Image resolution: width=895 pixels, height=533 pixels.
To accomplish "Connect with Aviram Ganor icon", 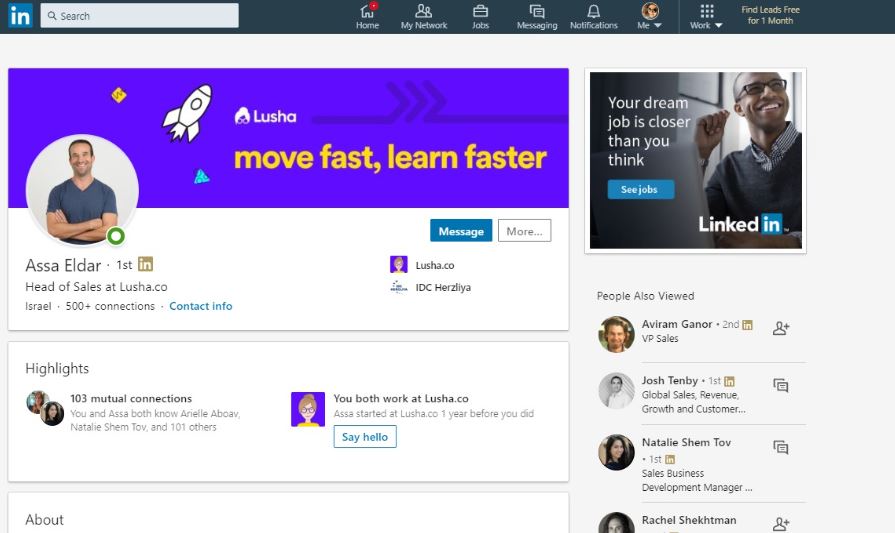I will pos(781,328).
